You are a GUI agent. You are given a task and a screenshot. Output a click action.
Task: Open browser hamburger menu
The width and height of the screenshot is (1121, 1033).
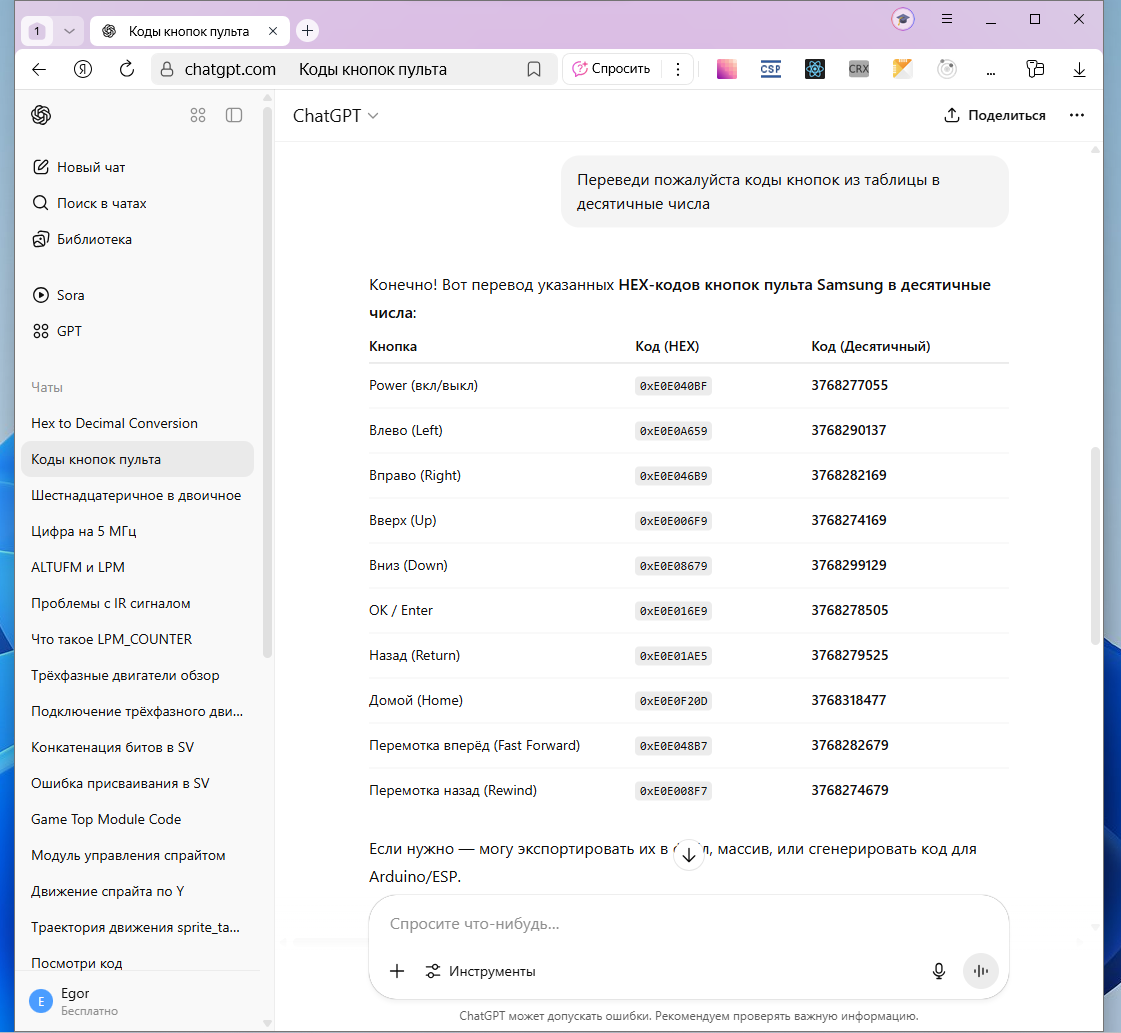tap(947, 19)
